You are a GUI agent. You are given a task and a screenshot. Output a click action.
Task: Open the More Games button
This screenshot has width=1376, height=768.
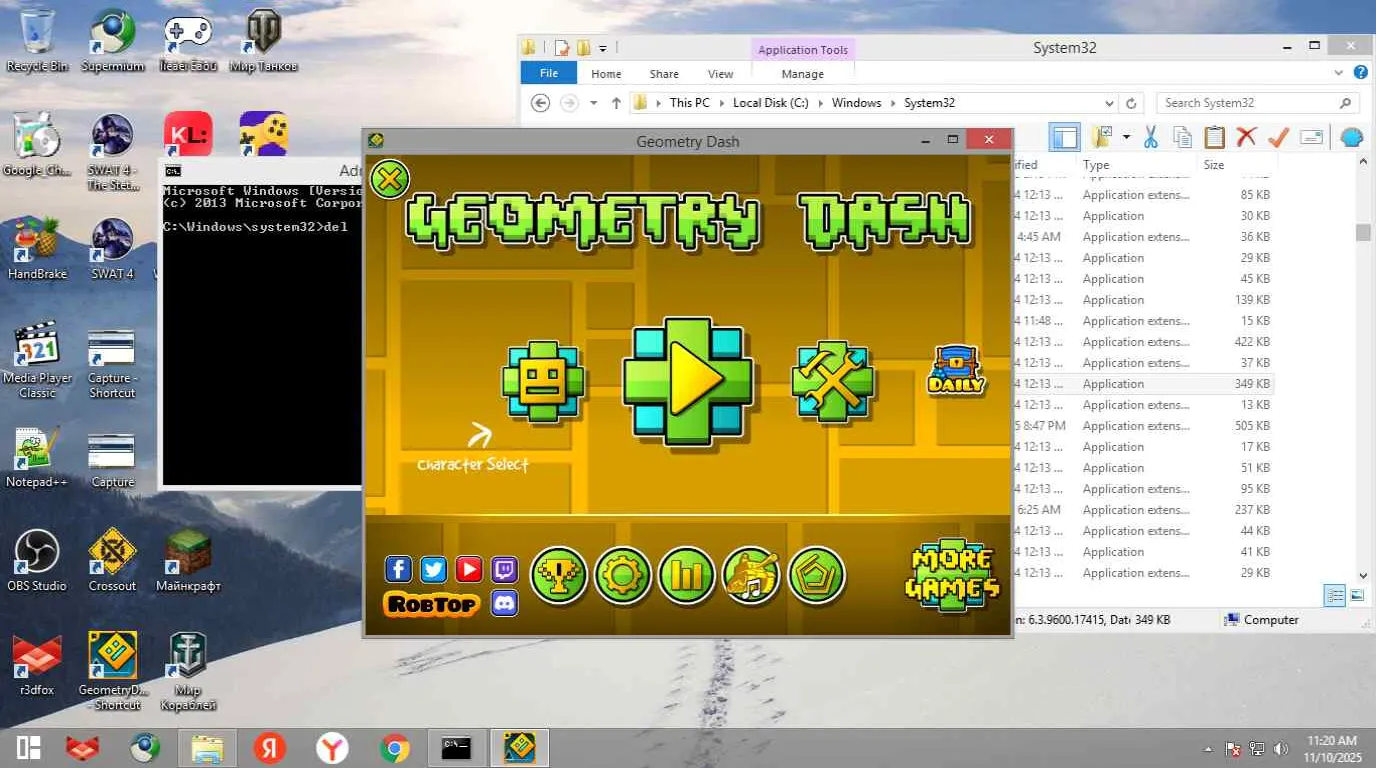(x=953, y=574)
